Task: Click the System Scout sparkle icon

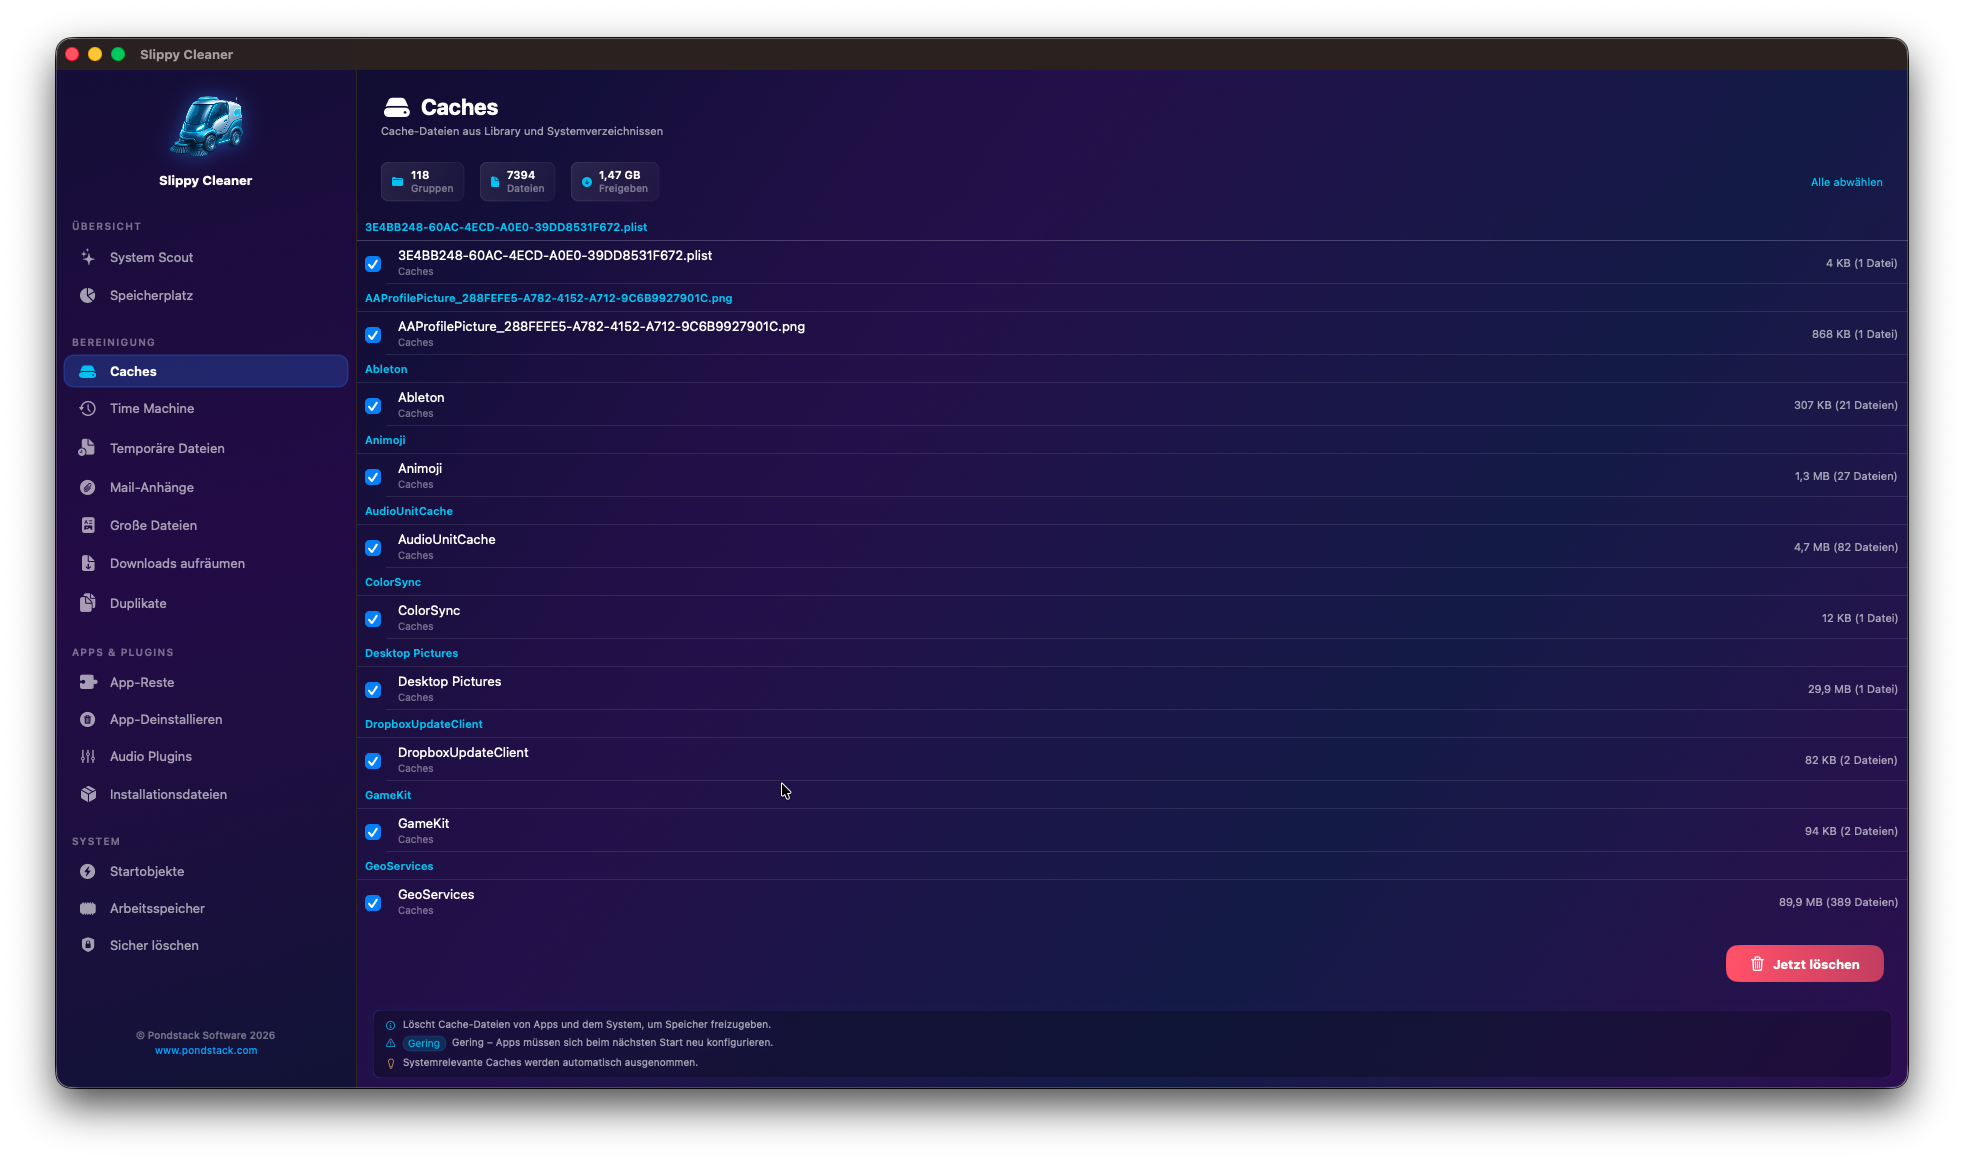Action: coord(88,257)
